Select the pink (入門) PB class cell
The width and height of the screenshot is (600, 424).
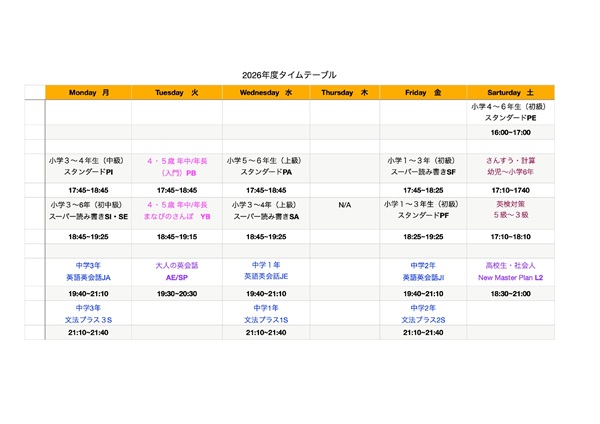click(177, 167)
